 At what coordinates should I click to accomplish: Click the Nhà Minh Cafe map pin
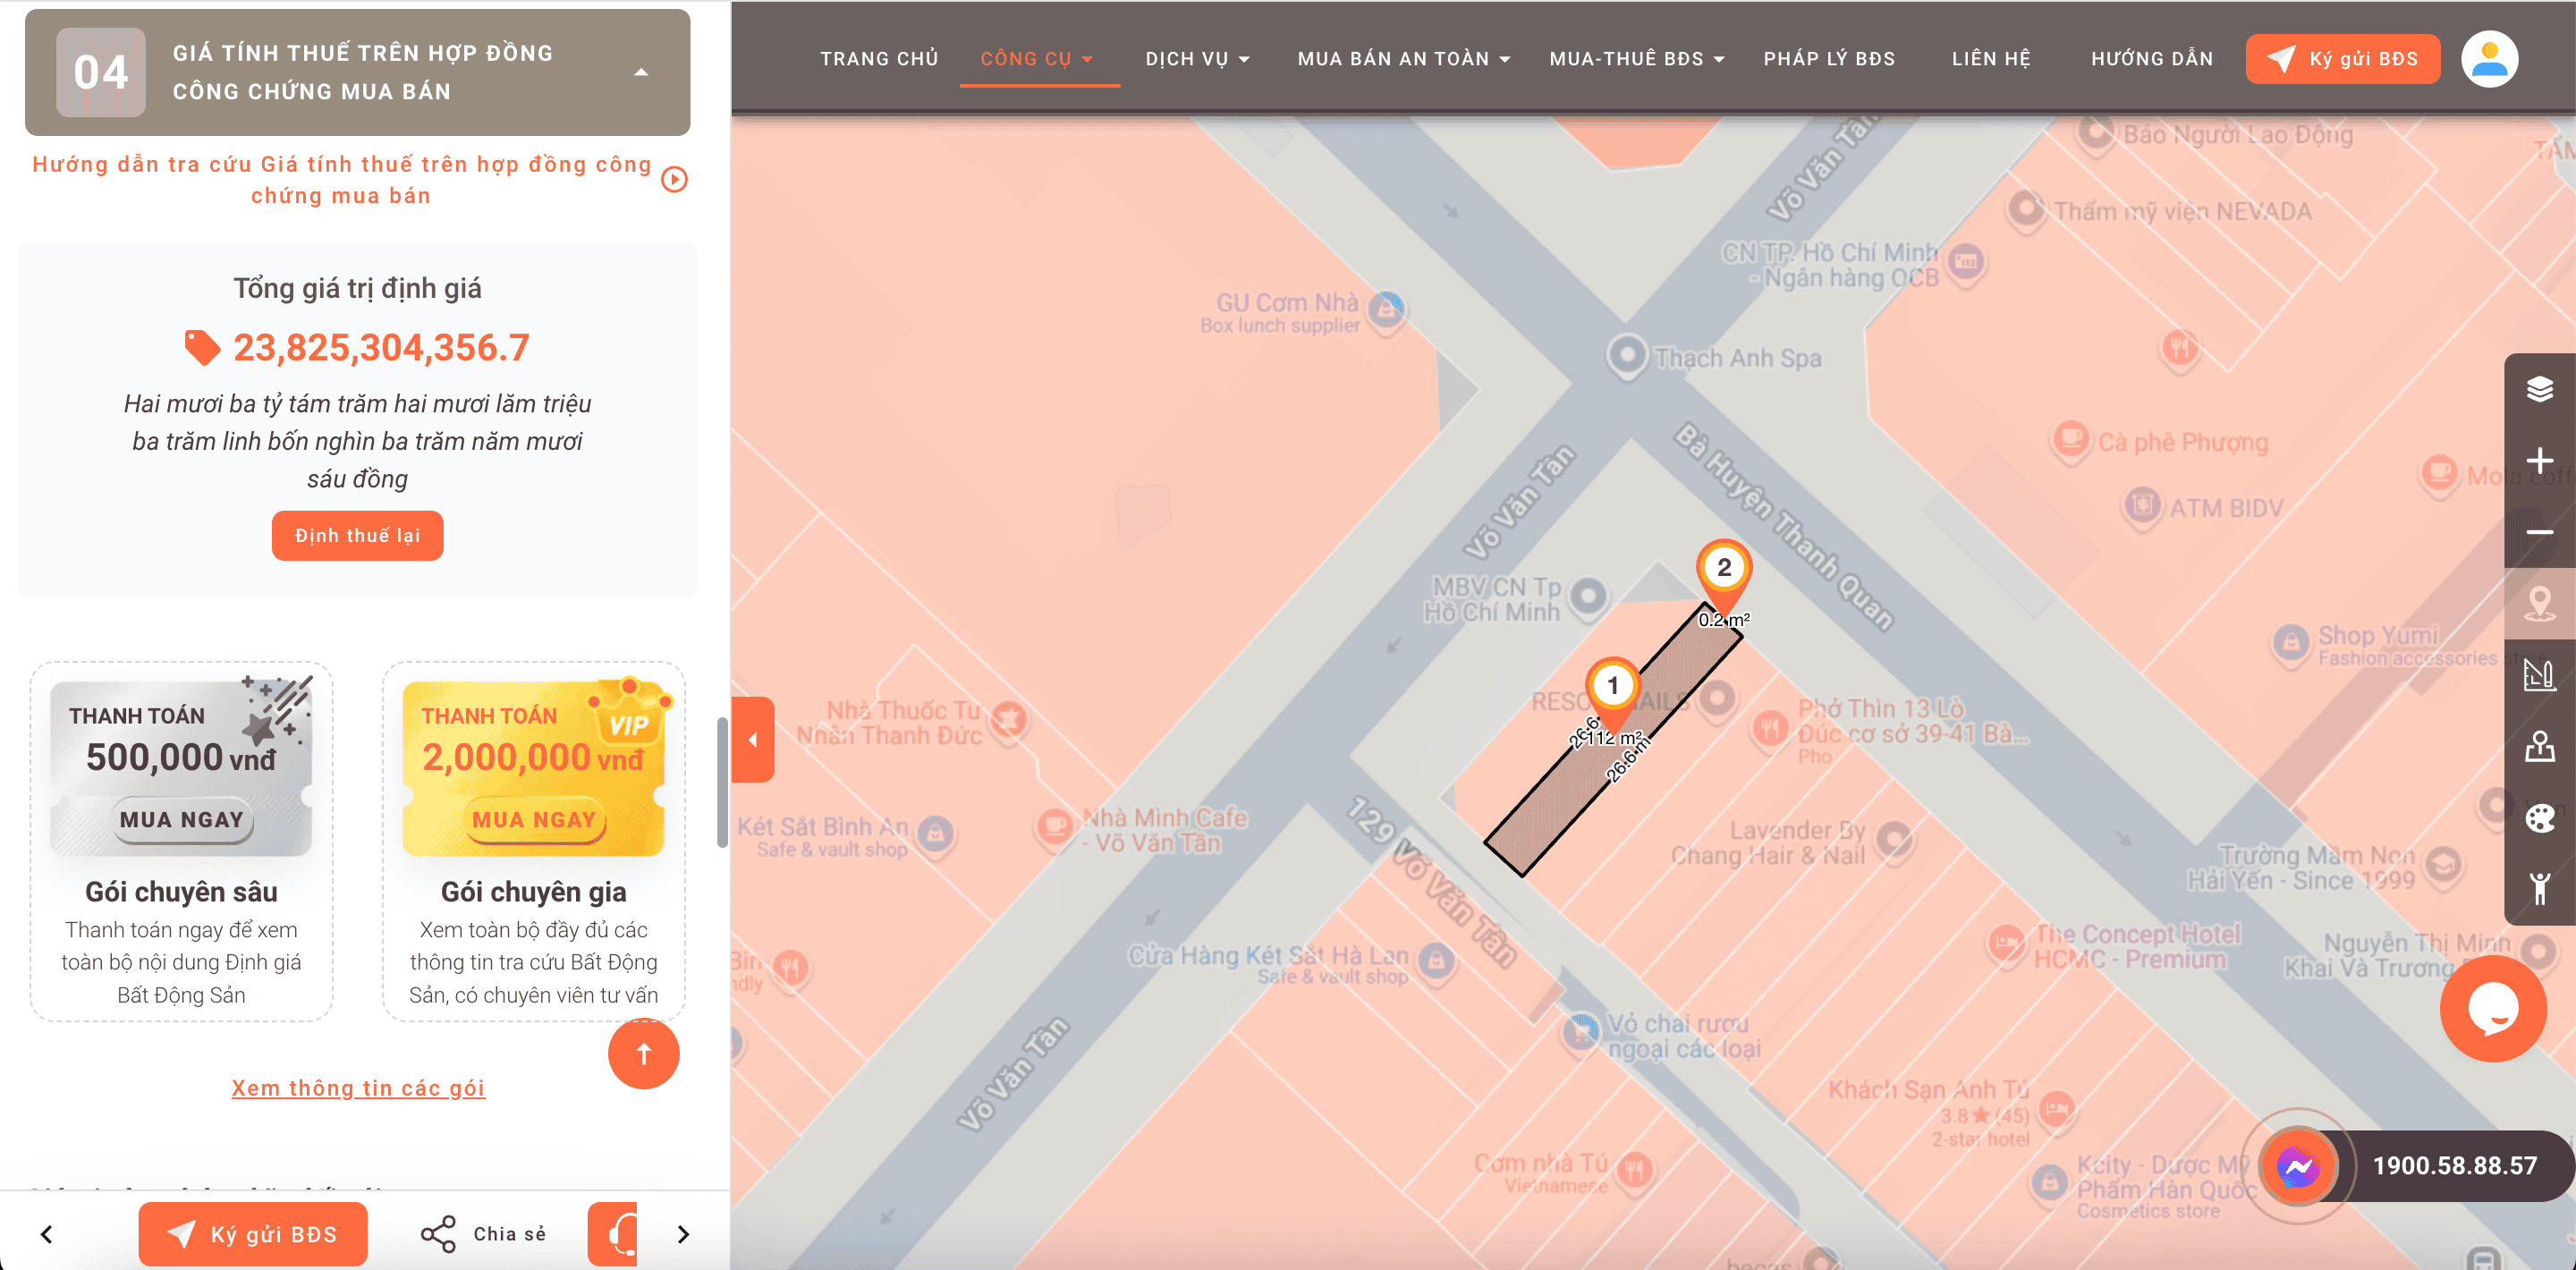1054,827
